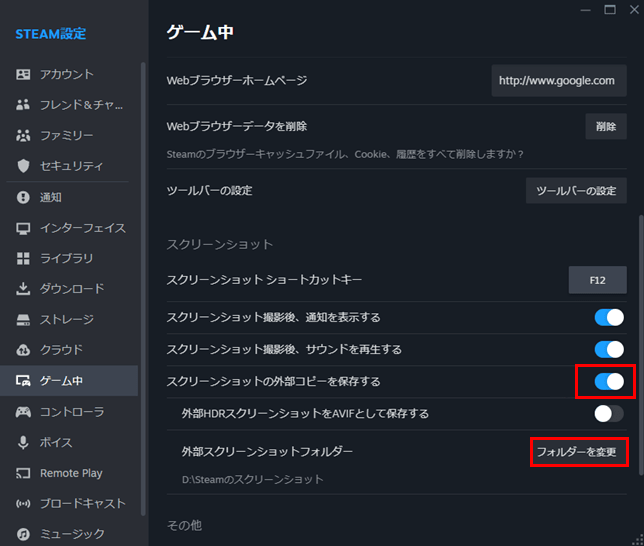Select ストレージ in the sidebar

69,319
